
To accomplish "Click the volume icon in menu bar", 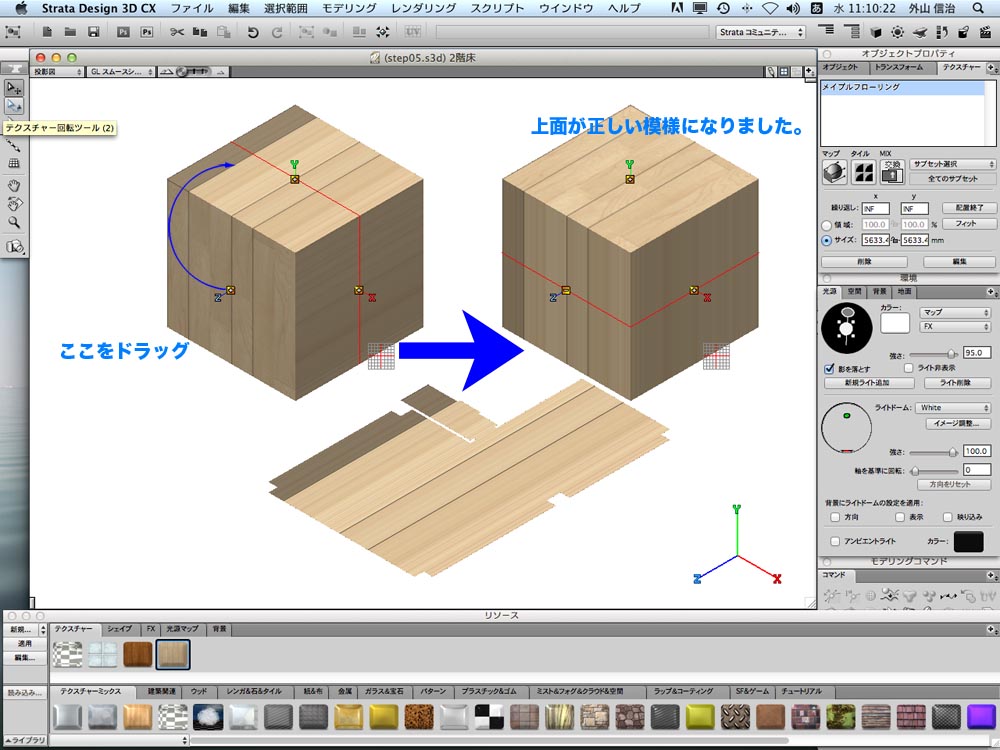I will coord(793,8).
